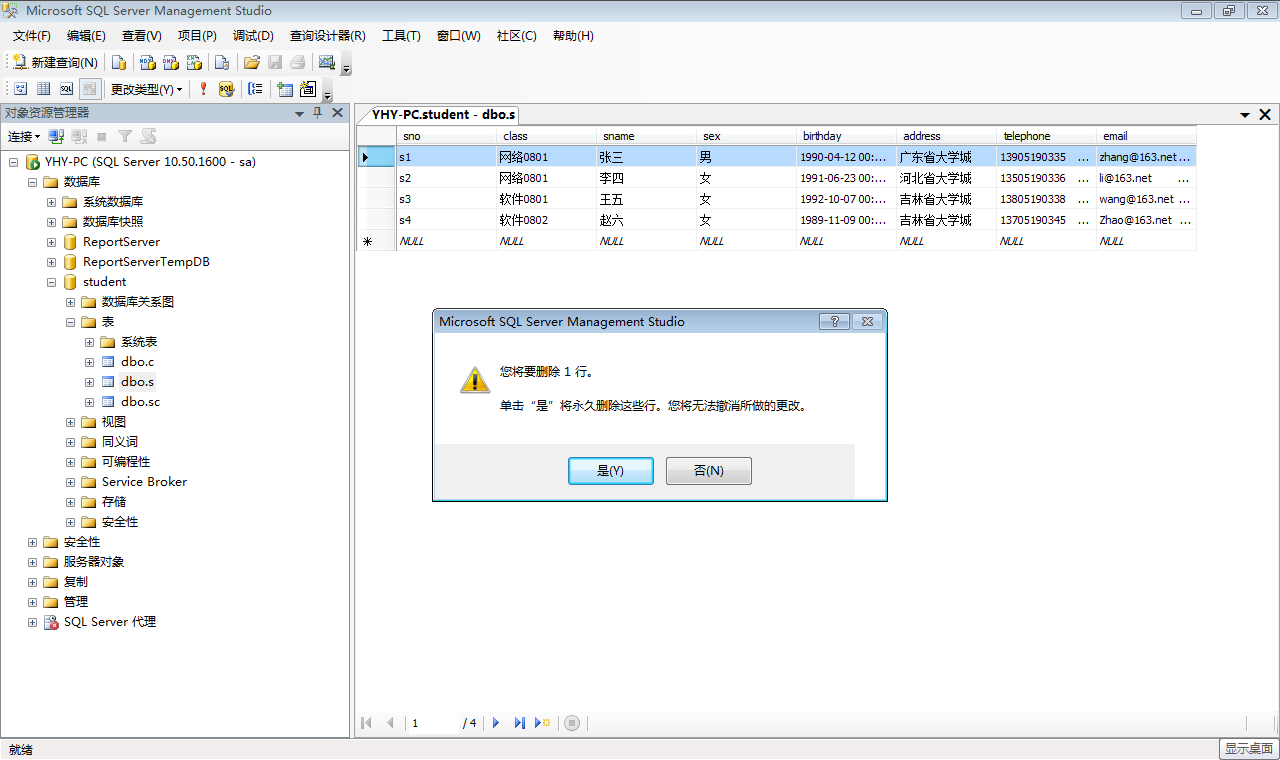The image size is (1280, 760).
Task: Pin the Object Explorer panel with pushpin icon
Action: [318, 113]
